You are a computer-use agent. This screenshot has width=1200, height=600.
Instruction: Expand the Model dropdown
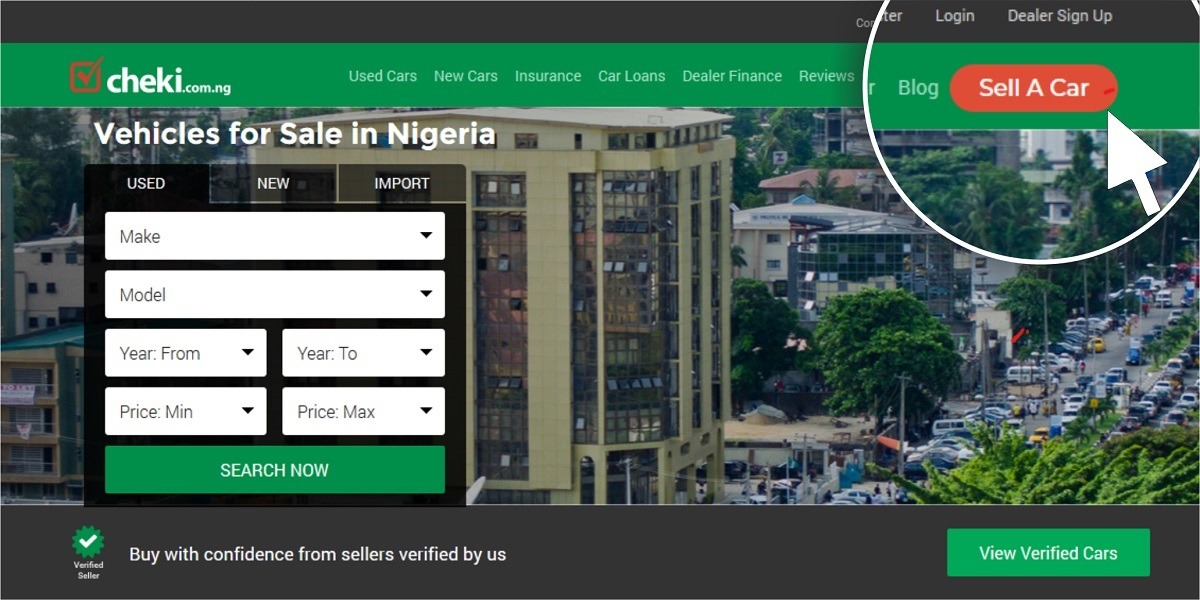pos(275,295)
